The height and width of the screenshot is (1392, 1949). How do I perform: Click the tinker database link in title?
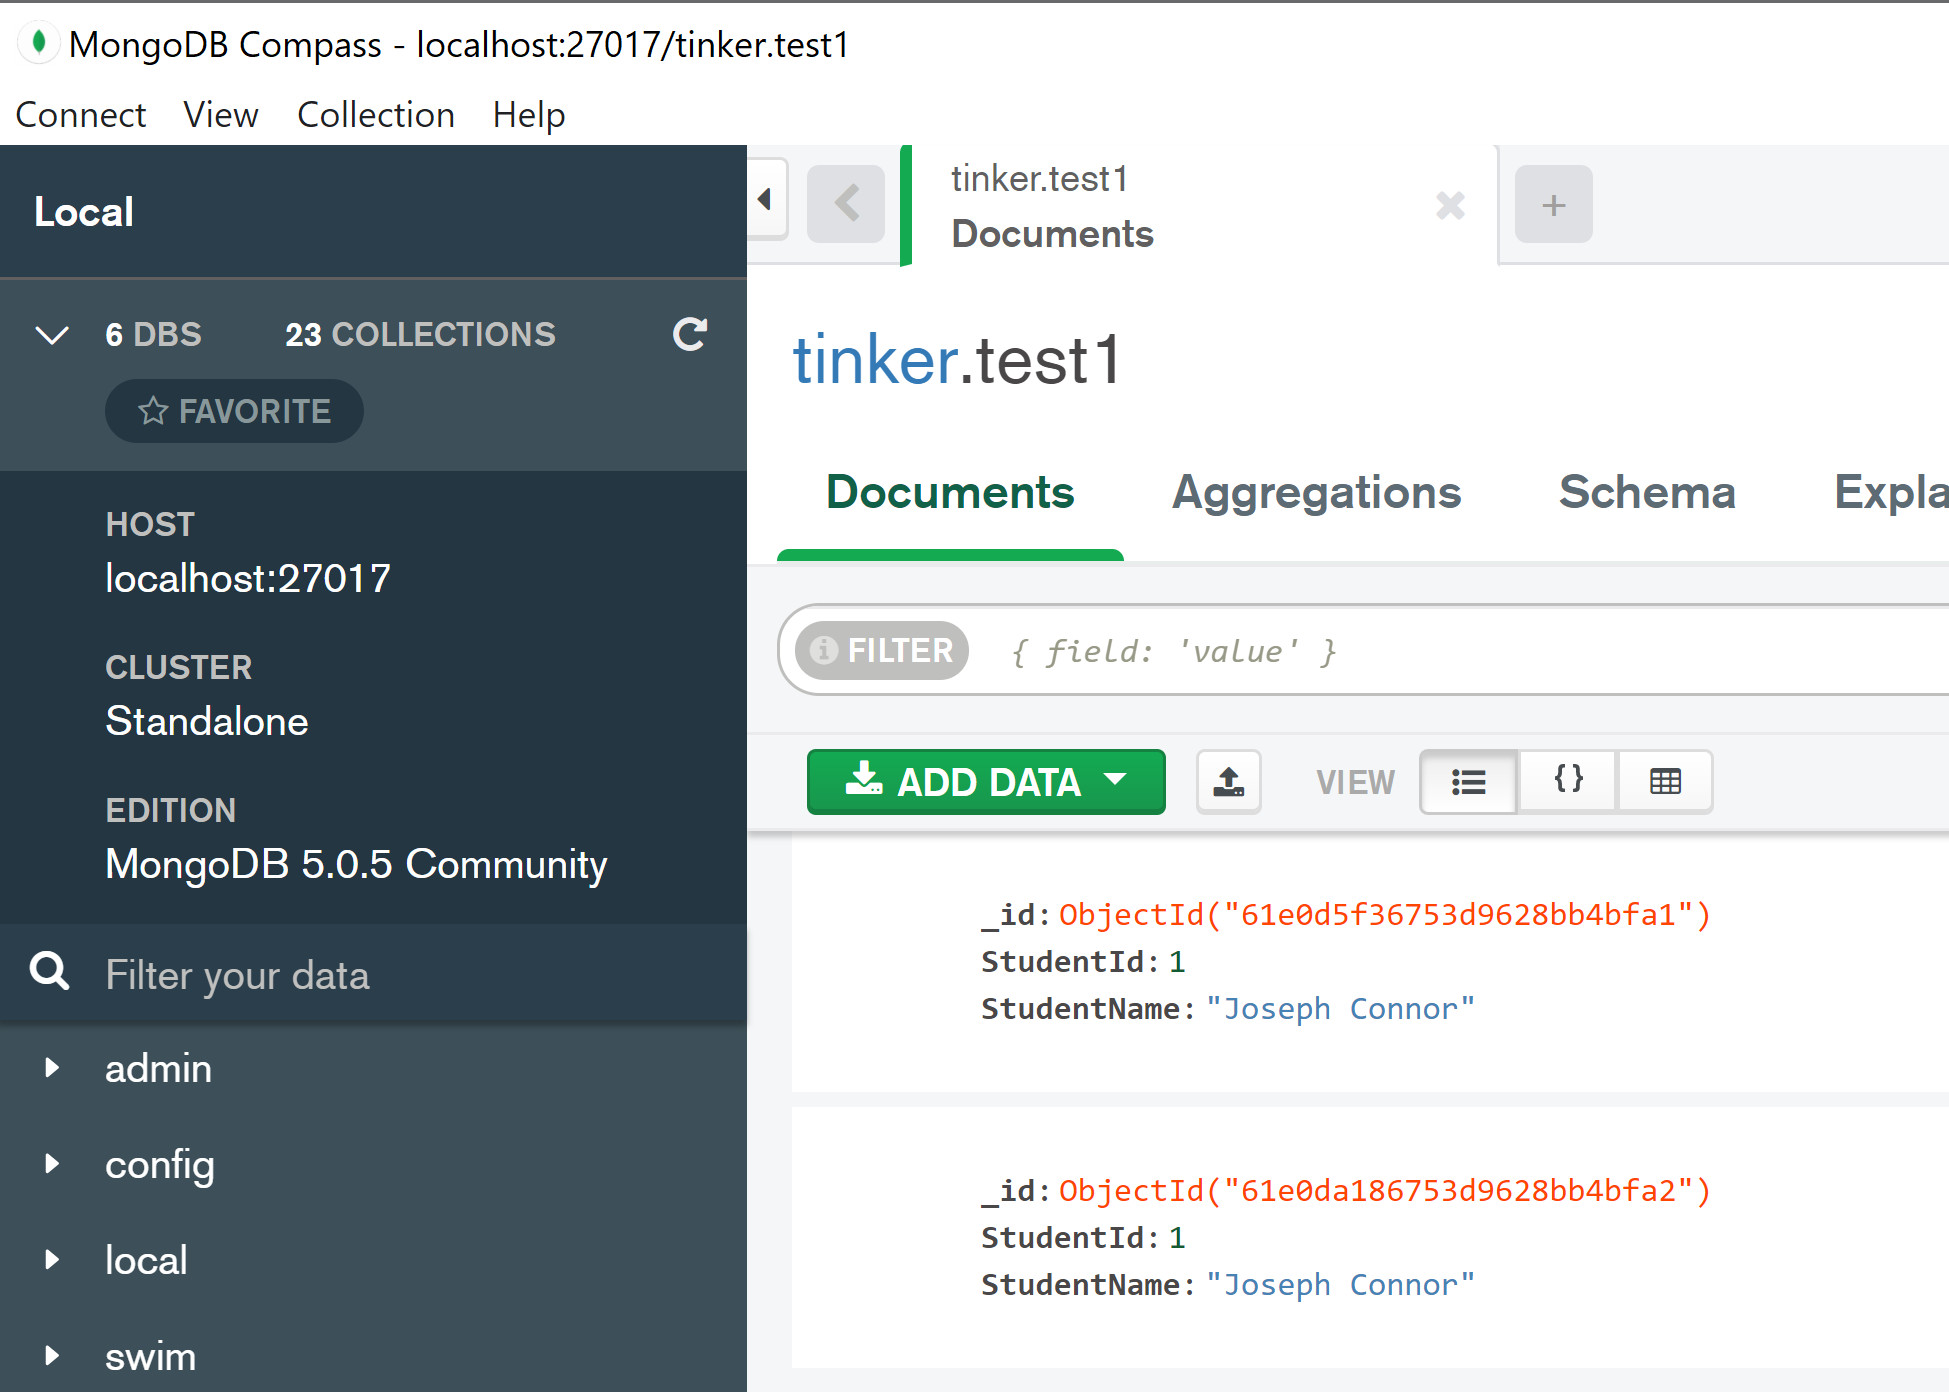click(x=875, y=360)
